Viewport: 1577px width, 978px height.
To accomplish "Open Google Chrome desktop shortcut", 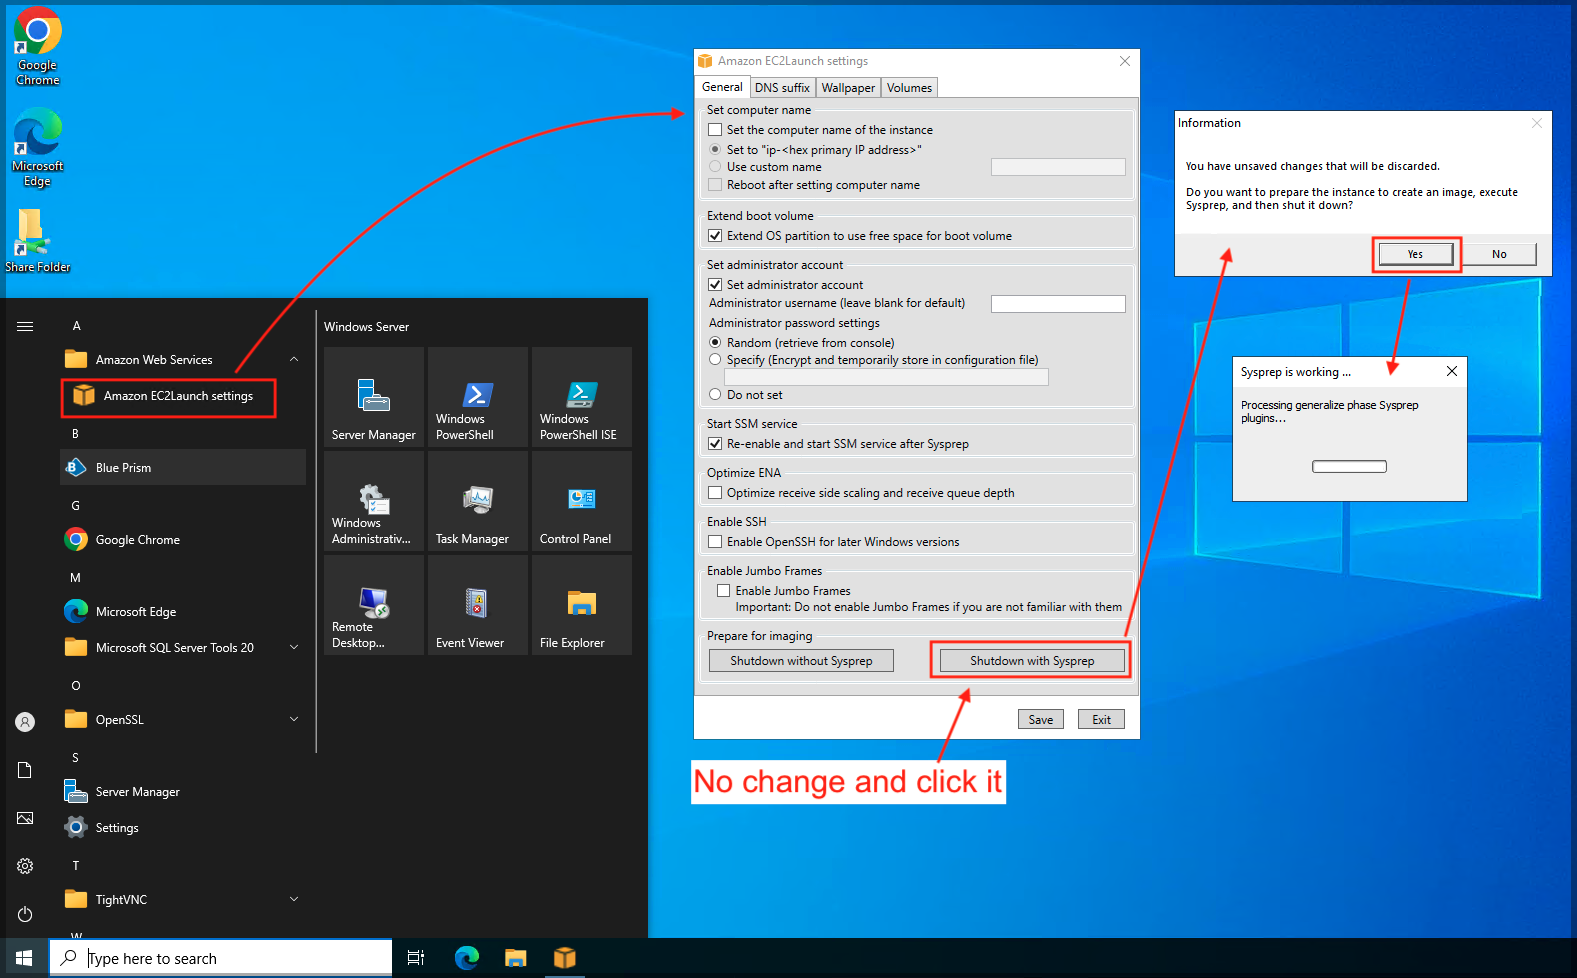I will coord(37,46).
